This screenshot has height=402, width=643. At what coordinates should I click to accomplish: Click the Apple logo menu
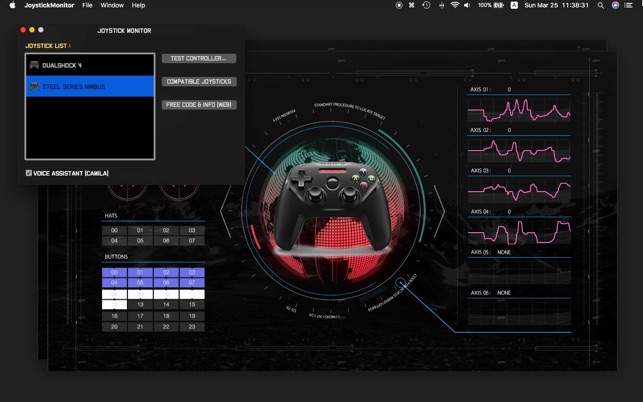point(12,5)
